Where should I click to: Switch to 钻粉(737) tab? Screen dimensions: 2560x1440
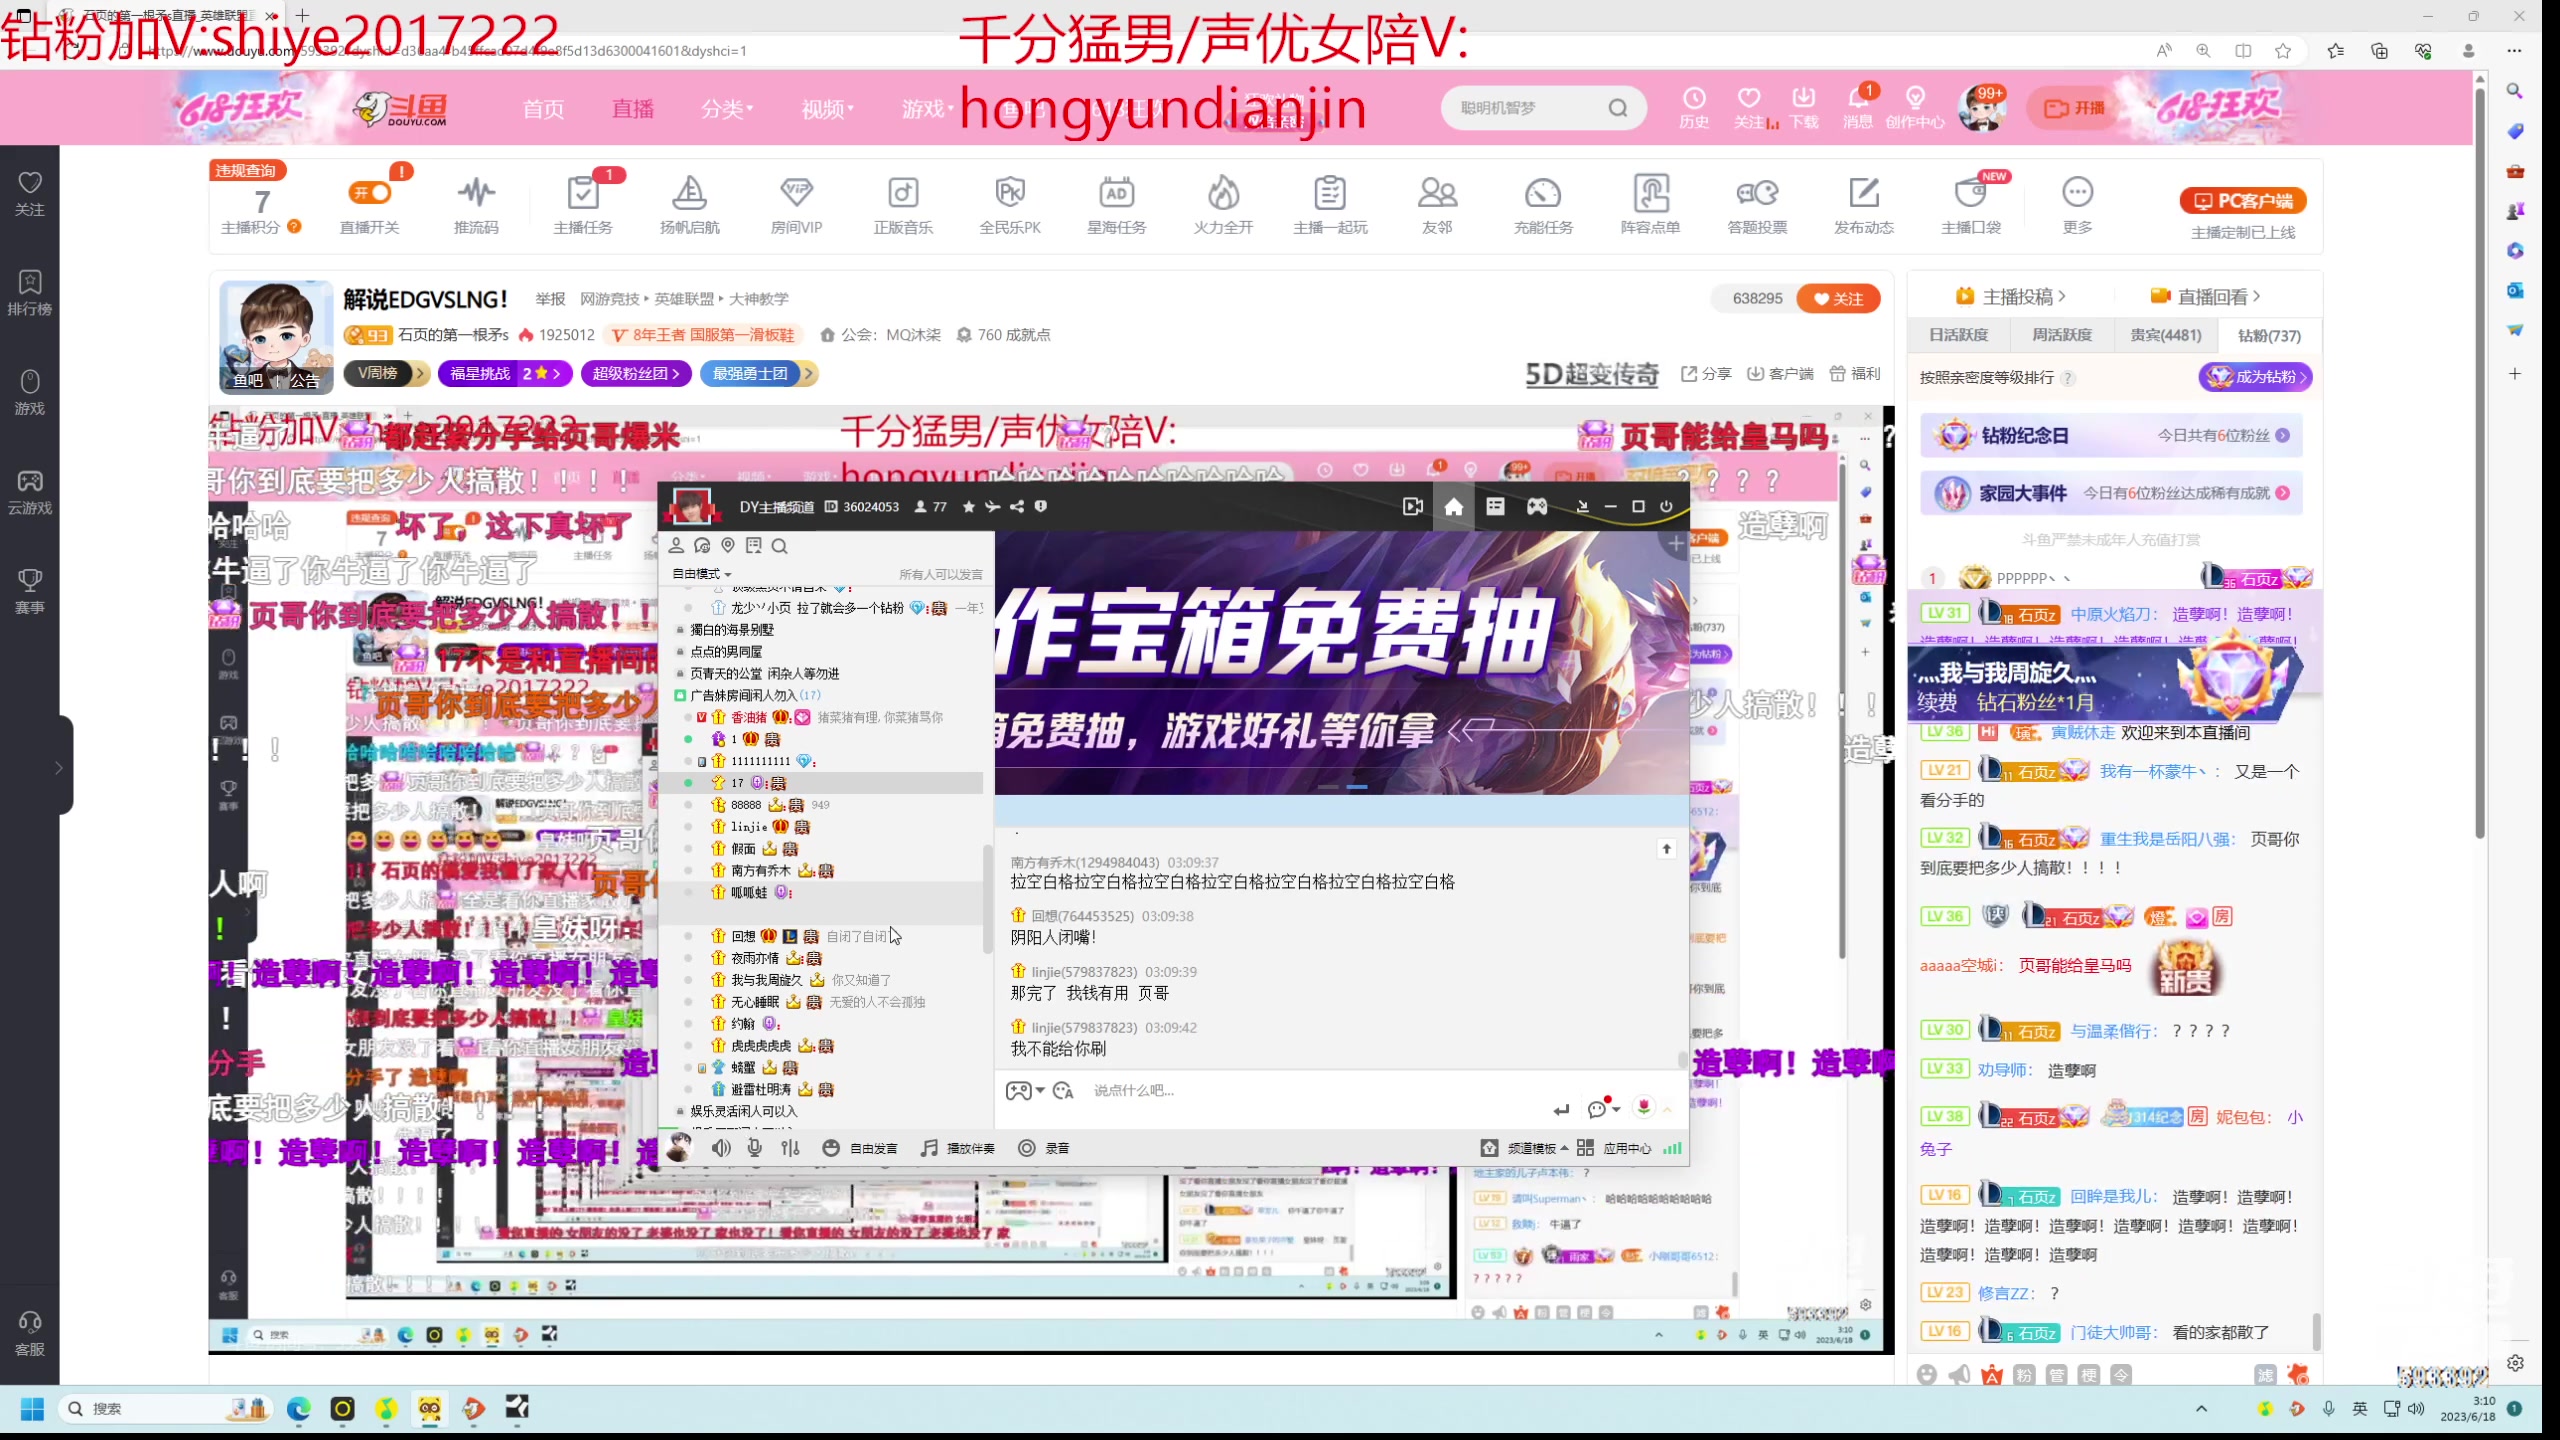(2269, 335)
